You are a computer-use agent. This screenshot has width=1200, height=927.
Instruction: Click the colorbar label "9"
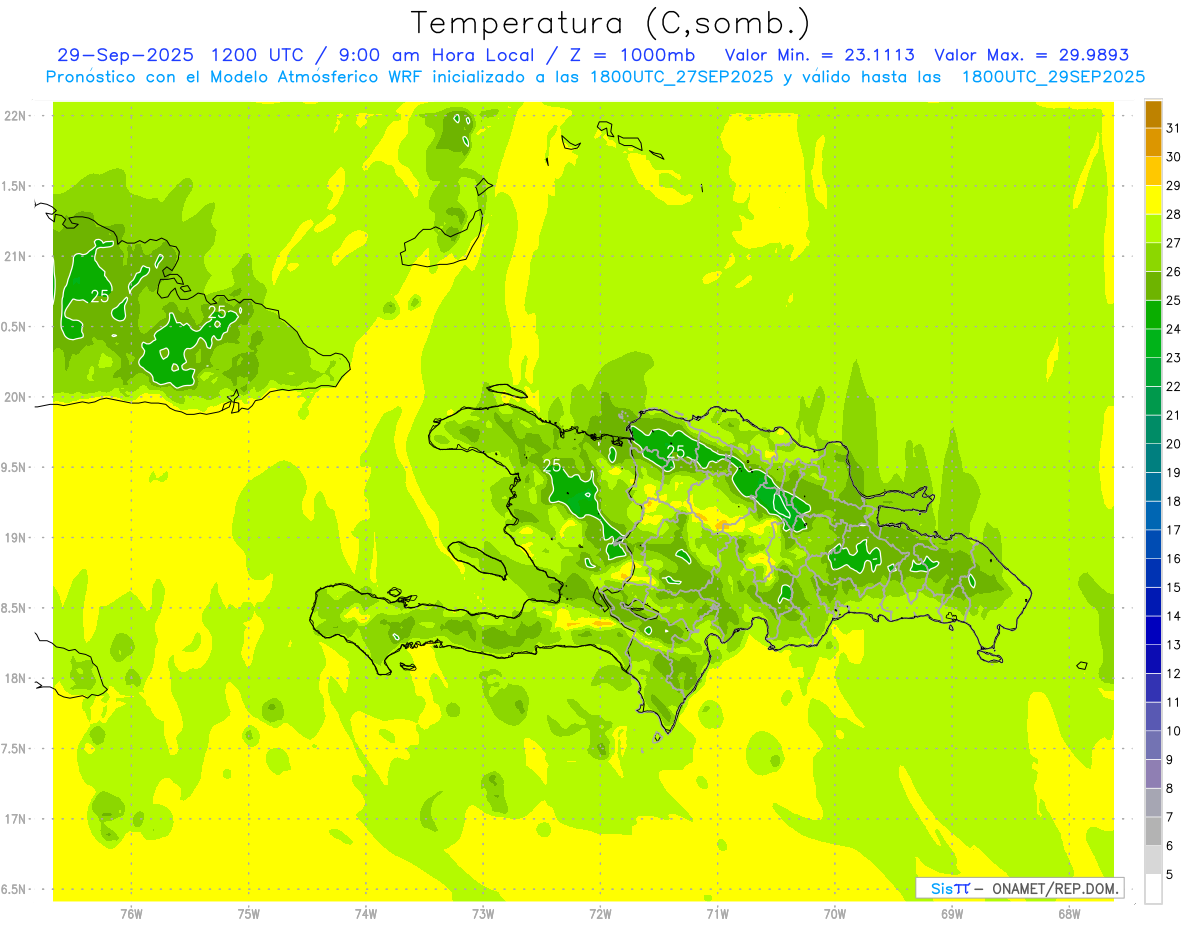[1170, 760]
